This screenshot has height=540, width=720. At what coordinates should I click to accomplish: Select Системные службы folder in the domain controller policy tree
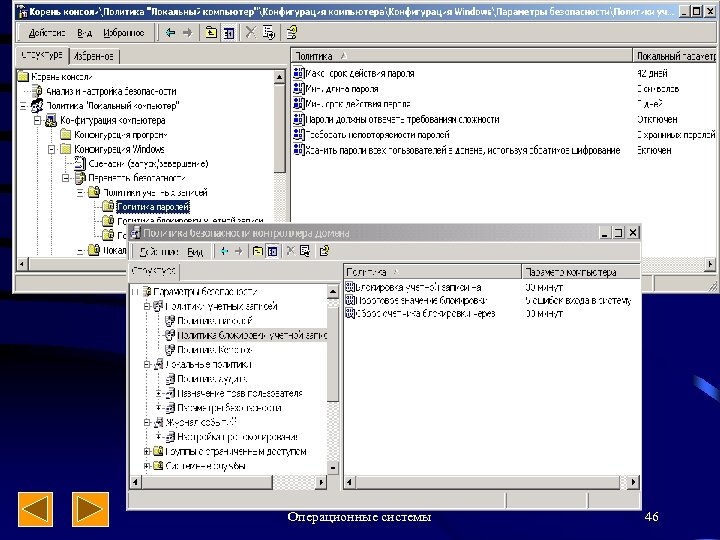pos(205,466)
